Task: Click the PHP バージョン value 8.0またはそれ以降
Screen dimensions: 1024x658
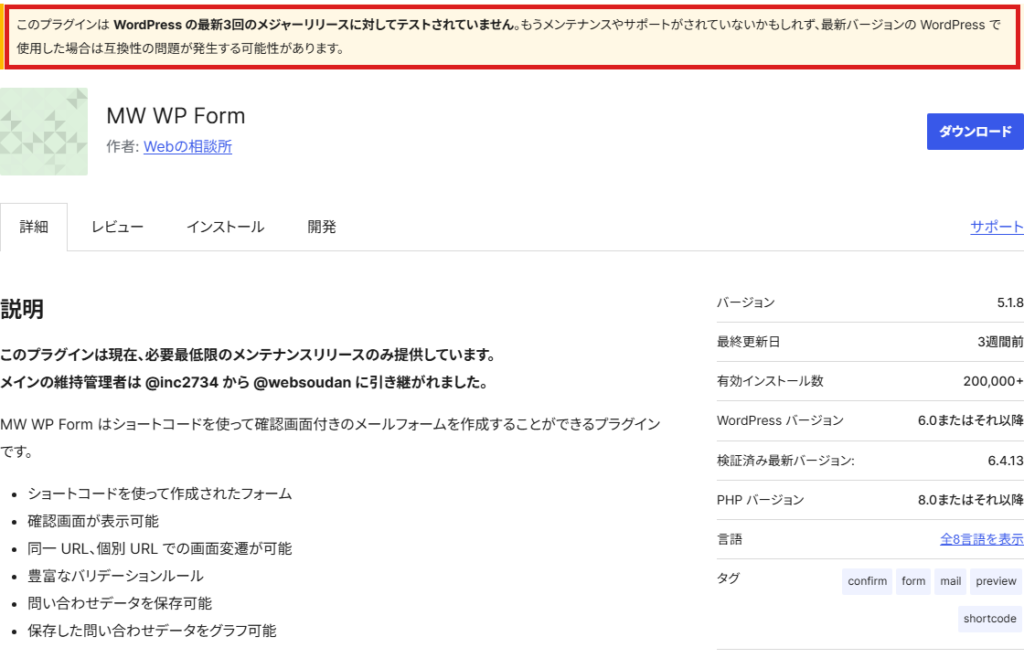Action: [970, 500]
